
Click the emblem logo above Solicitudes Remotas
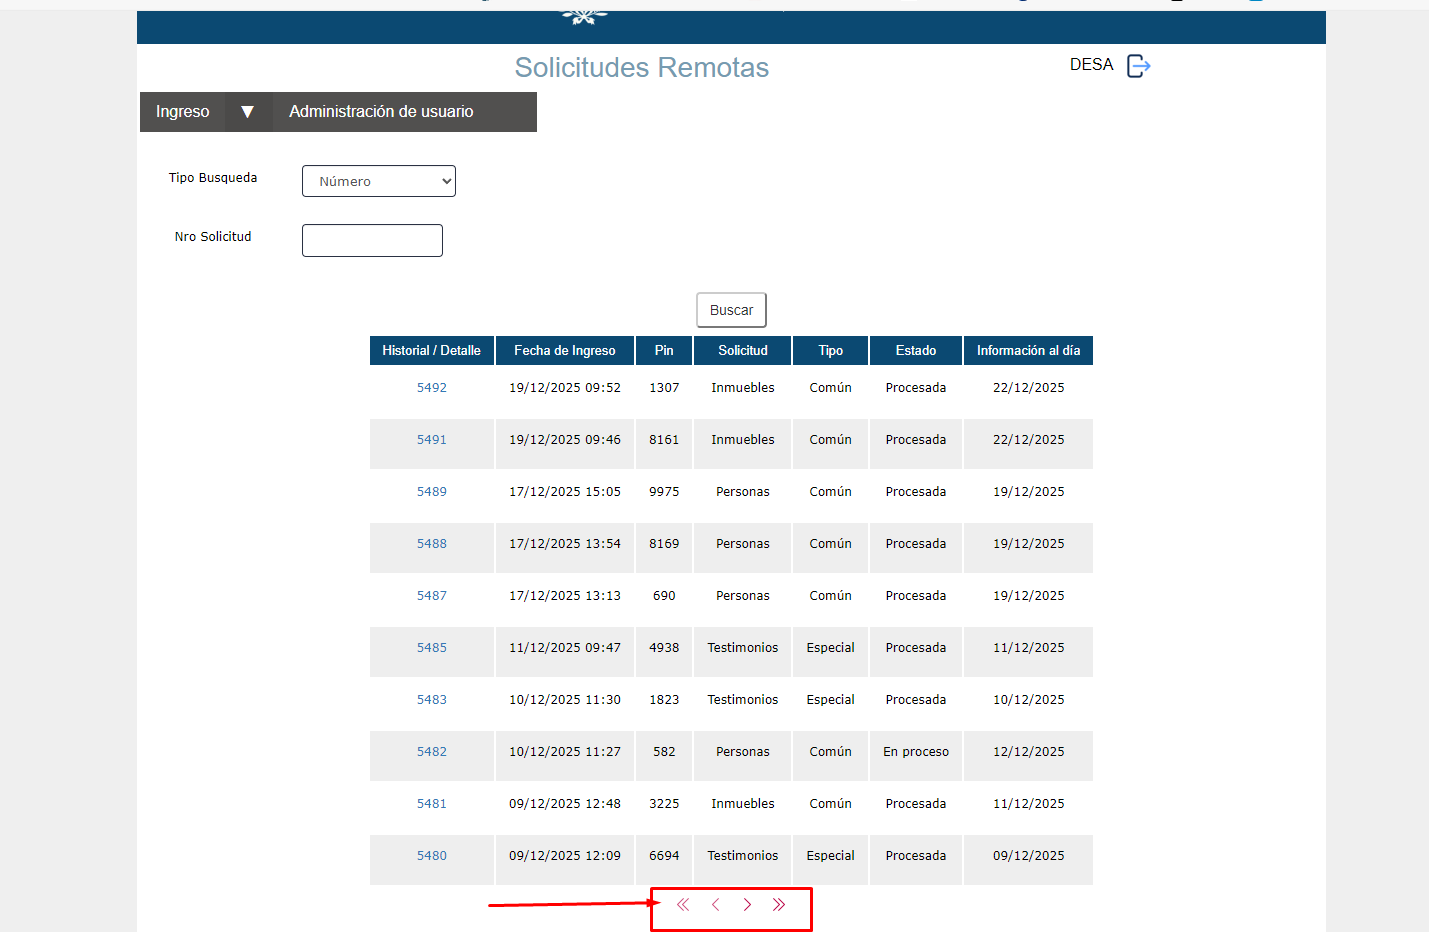click(584, 10)
